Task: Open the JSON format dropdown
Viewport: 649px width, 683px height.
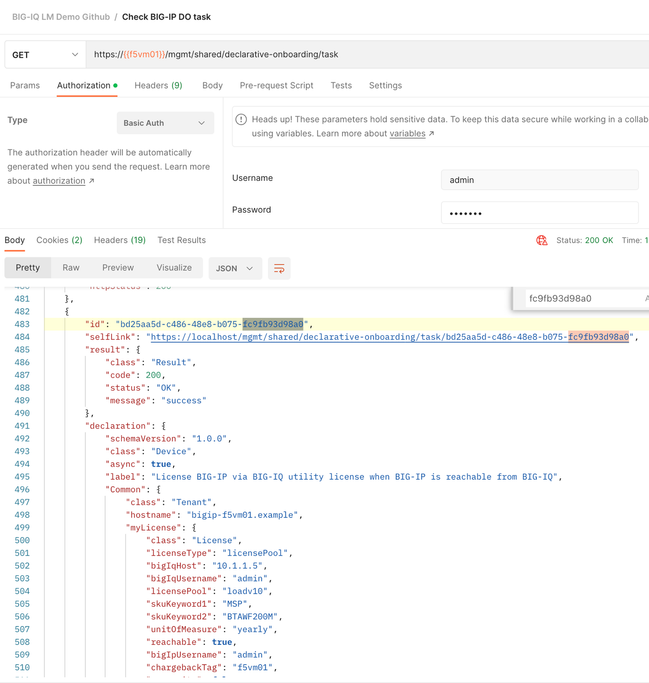Action: click(x=236, y=268)
